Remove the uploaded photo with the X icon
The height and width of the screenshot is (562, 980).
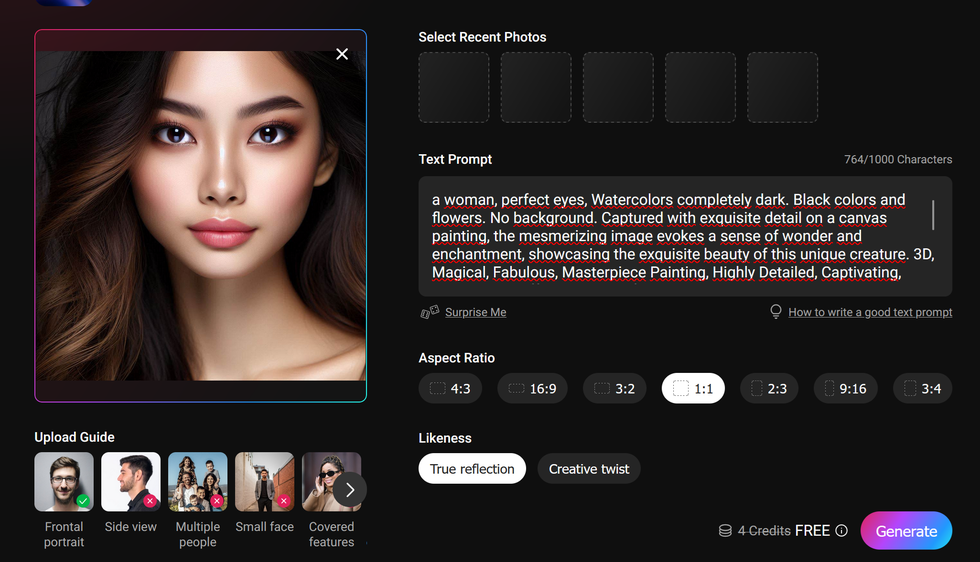pyautogui.click(x=342, y=54)
